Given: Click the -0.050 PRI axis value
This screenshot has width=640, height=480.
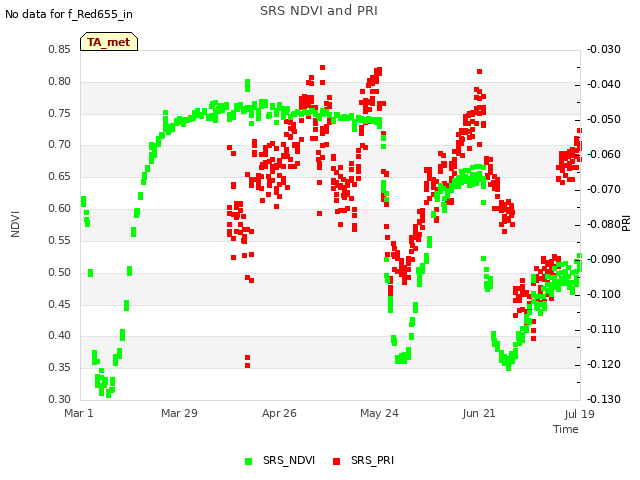Looking at the screenshot, I should pos(604,120).
